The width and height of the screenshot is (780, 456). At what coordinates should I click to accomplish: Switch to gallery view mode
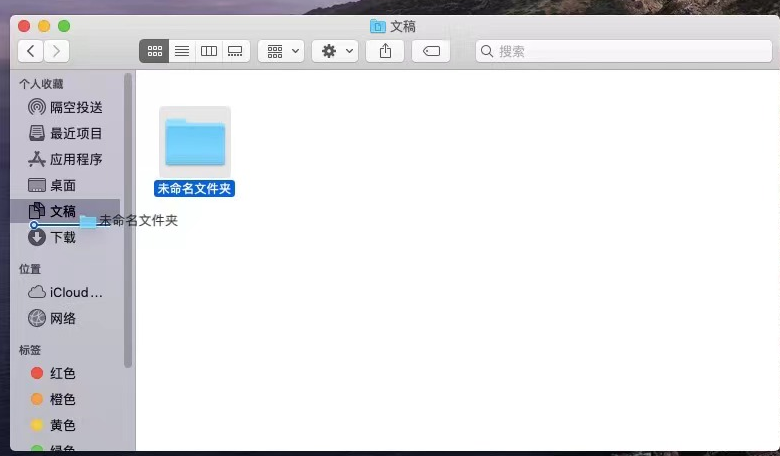(236, 51)
